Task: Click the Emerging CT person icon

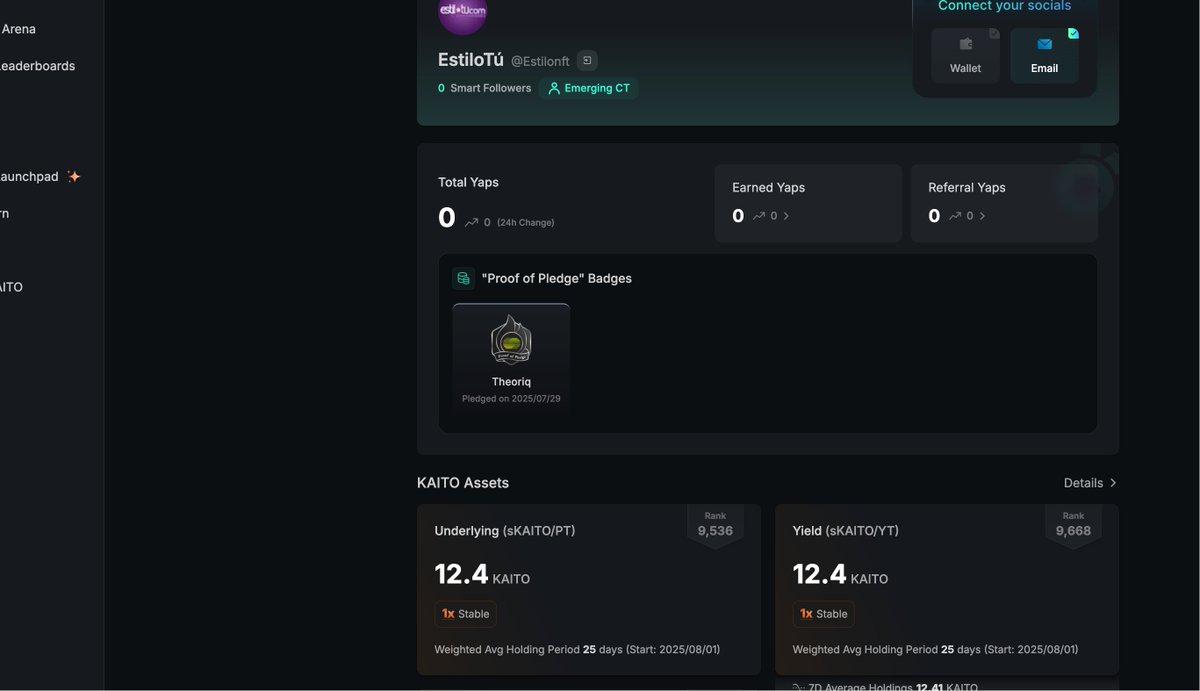Action: pos(554,88)
